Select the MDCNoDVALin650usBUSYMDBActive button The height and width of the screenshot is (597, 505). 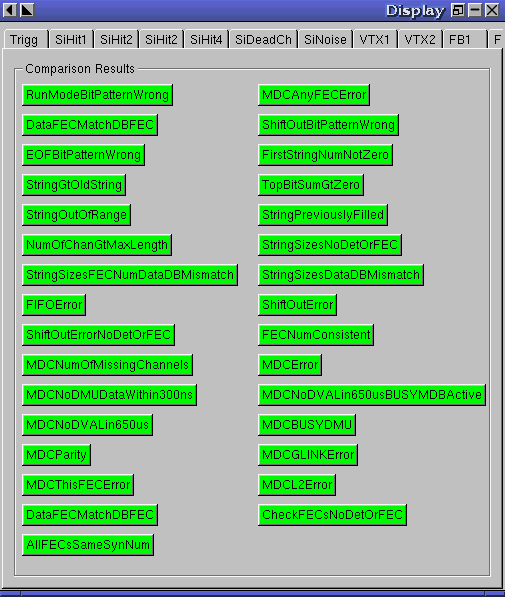pos(372,395)
